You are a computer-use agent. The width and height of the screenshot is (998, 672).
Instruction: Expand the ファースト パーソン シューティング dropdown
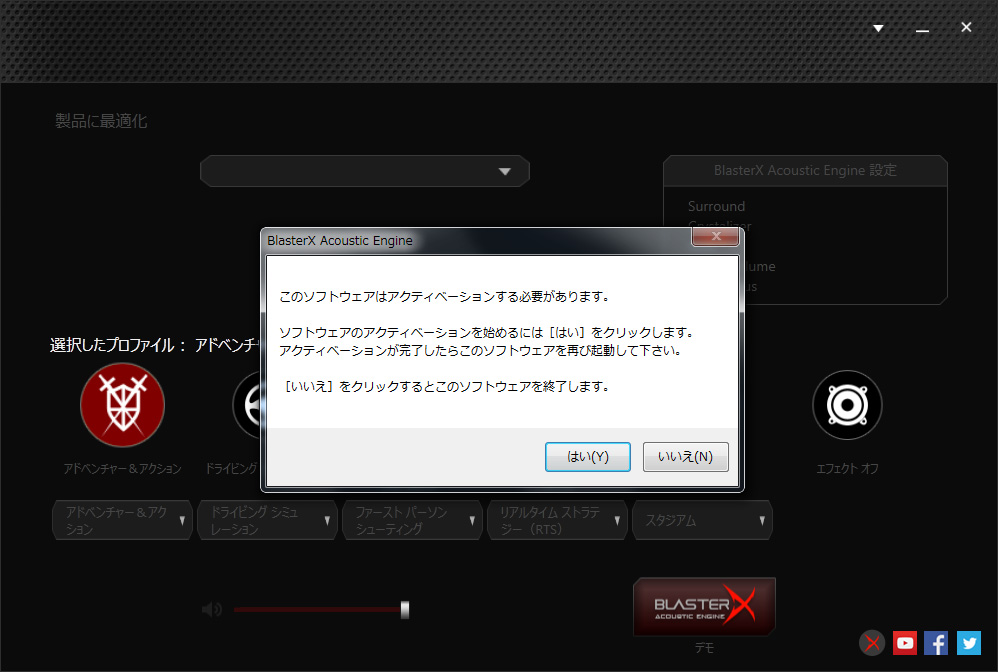pyautogui.click(x=412, y=521)
